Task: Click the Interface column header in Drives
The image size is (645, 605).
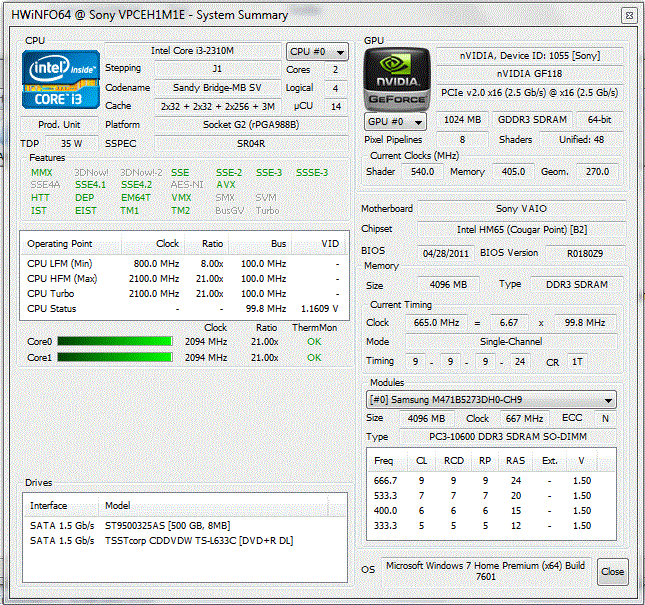Action: (x=61, y=505)
